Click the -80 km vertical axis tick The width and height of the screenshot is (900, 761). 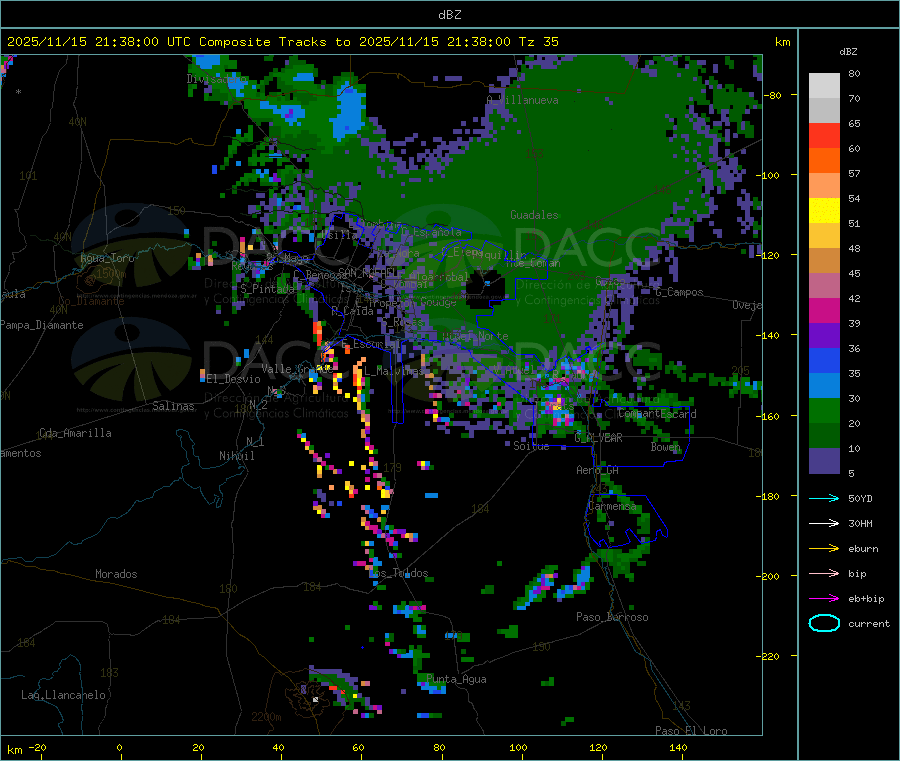click(x=773, y=95)
